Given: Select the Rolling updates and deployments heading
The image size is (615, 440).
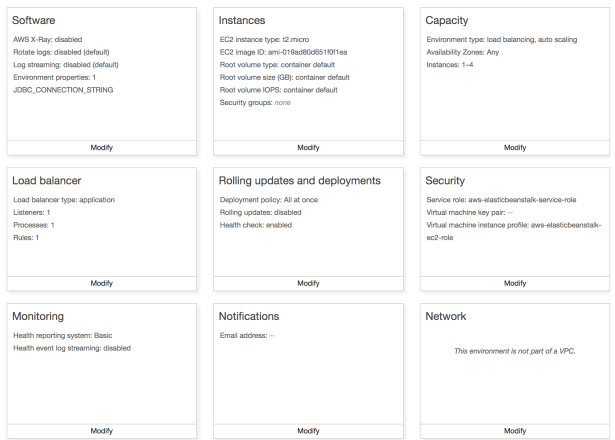Looking at the screenshot, I should coord(300,181).
